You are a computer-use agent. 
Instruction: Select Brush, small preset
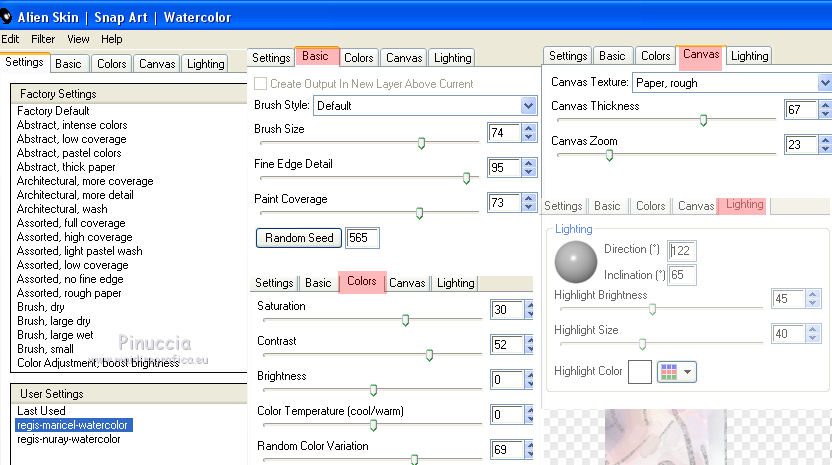45,349
